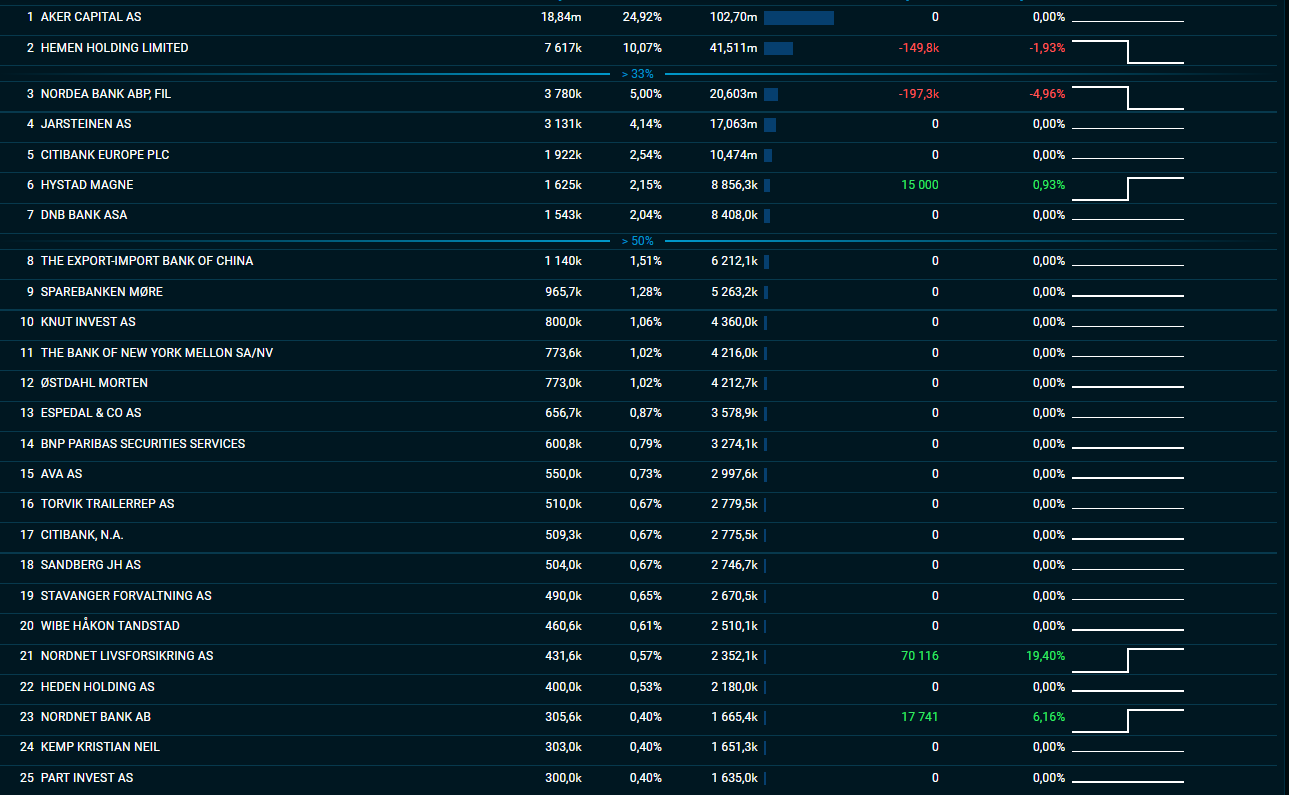The width and height of the screenshot is (1289, 795).
Task: Click KEMP KRISTIAN NEIL name
Action: 100,747
